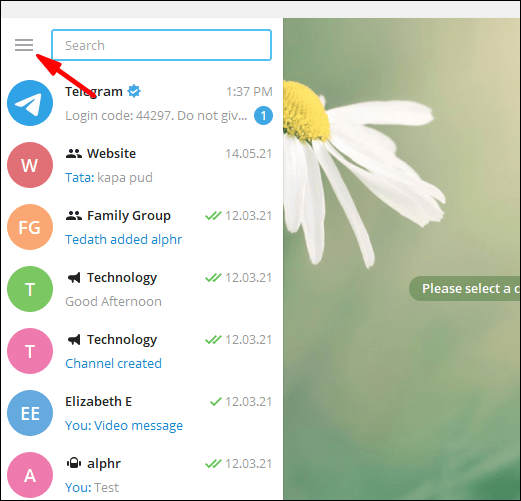
Task: Click the Family Group read checkmarks
Action: click(213, 216)
